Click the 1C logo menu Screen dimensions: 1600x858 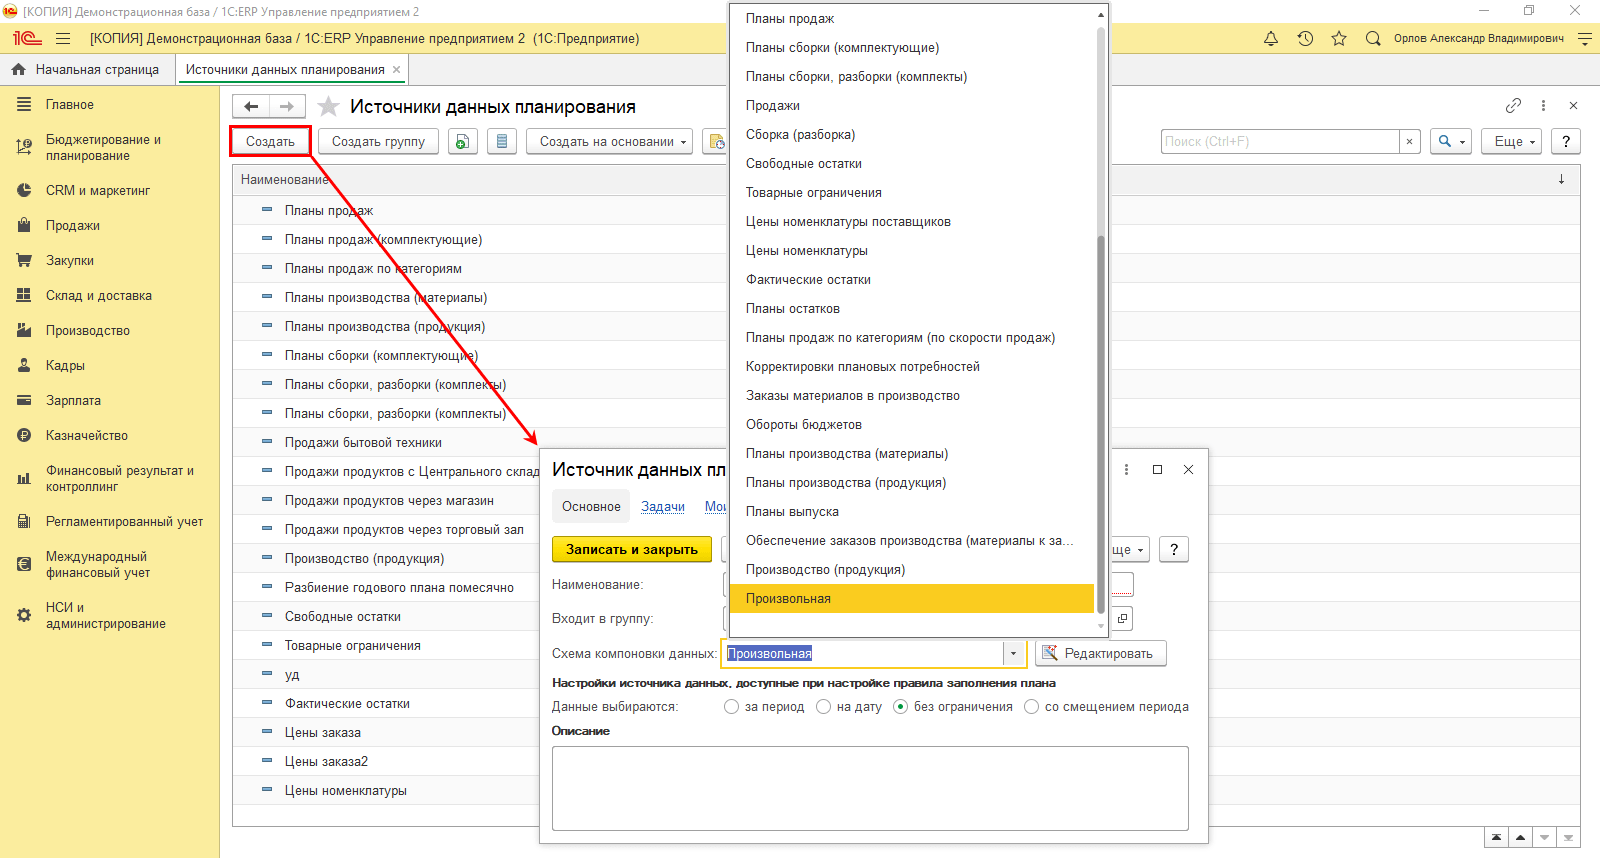coord(27,38)
